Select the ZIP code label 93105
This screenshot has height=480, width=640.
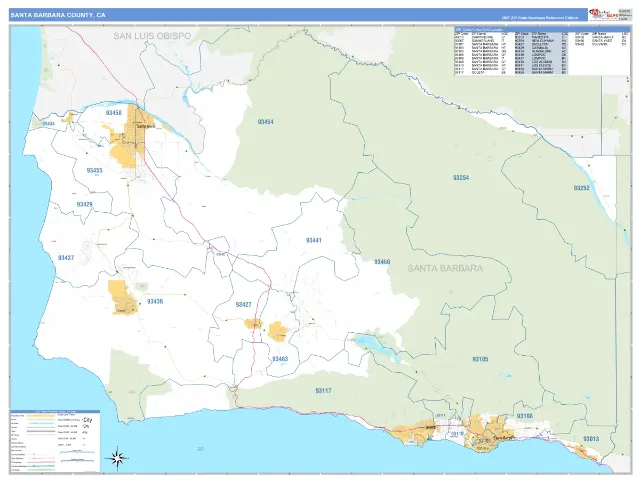click(480, 359)
